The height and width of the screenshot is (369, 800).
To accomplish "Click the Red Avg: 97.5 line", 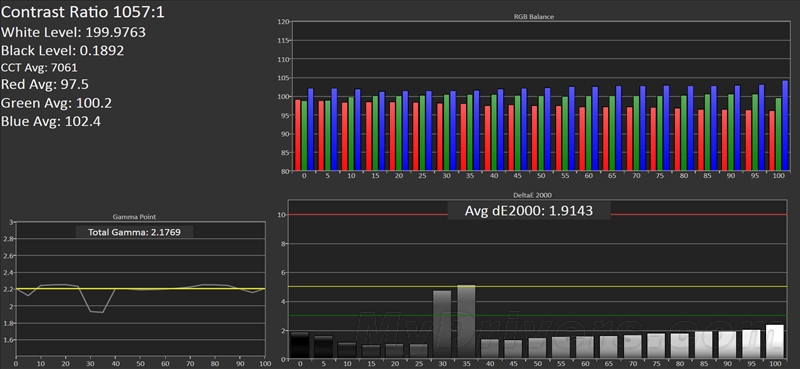I will (x=45, y=84).
